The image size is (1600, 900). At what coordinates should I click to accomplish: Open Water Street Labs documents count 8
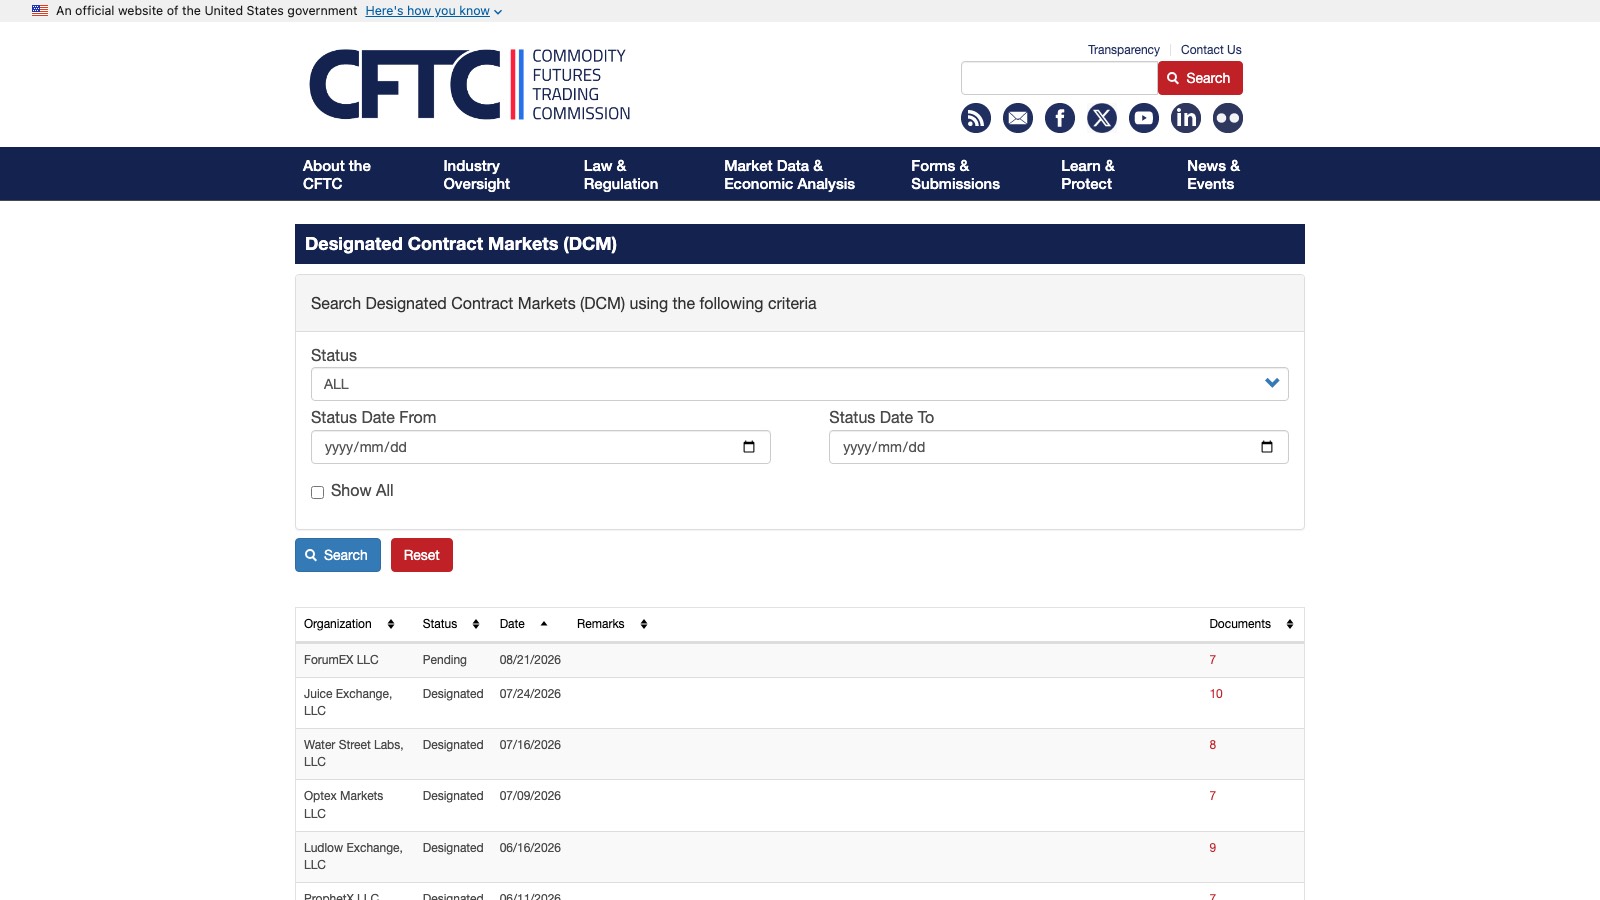tap(1213, 745)
